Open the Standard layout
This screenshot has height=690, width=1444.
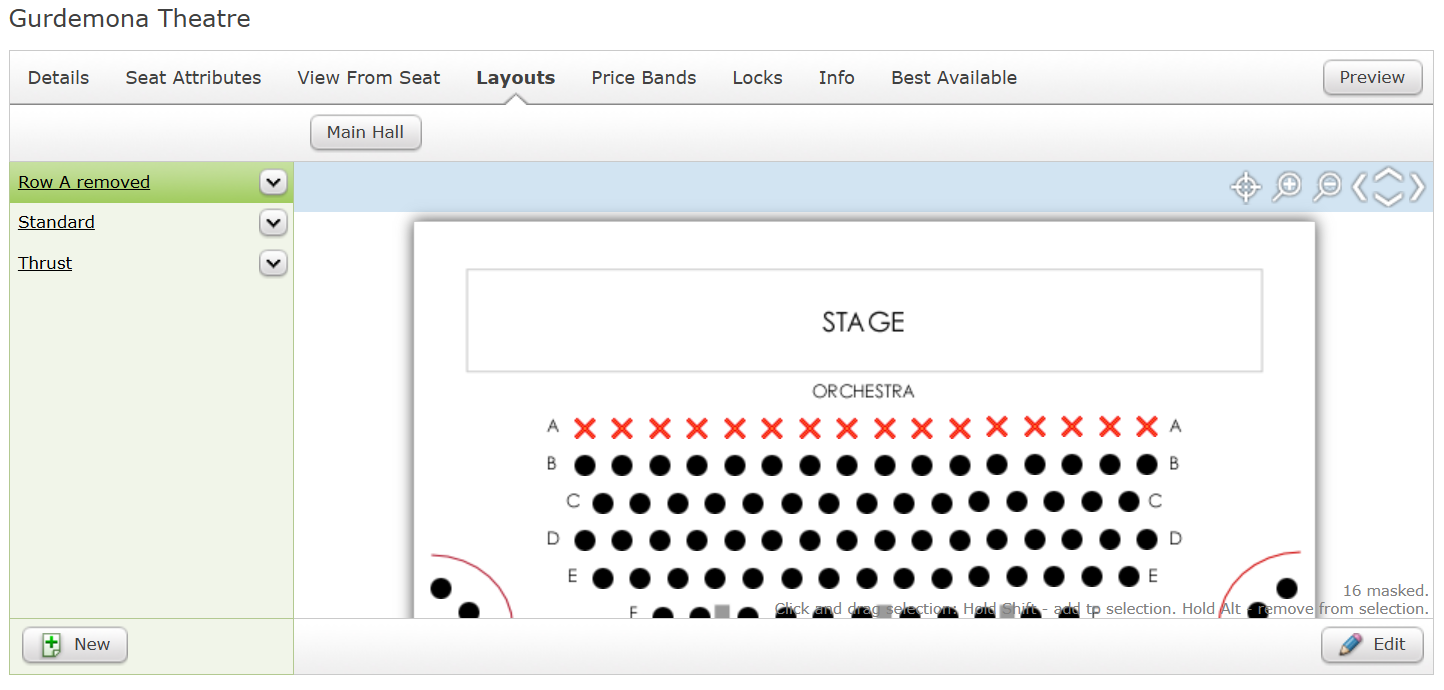(x=56, y=222)
